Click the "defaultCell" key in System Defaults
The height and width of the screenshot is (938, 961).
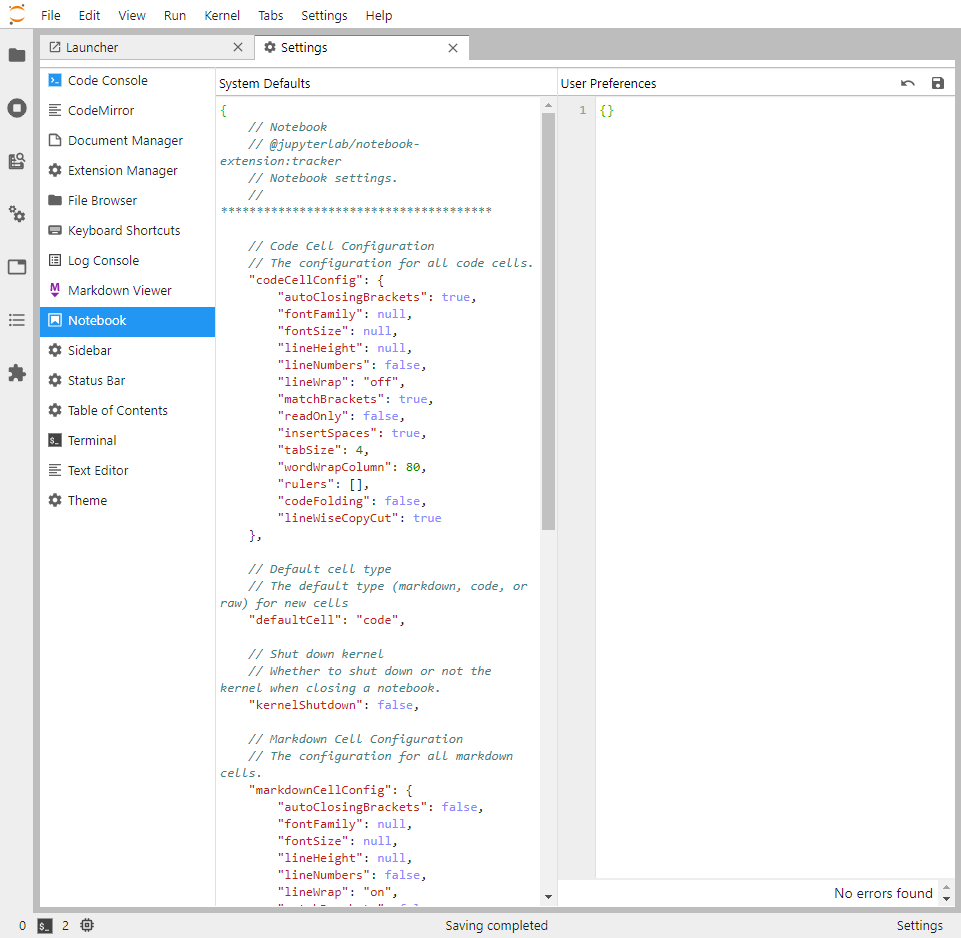point(295,620)
